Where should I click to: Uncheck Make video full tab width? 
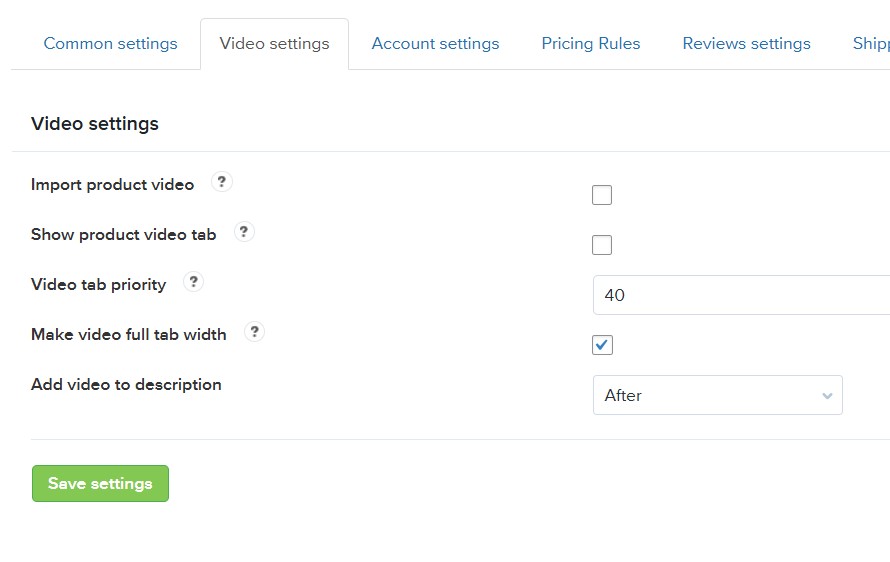[602, 345]
